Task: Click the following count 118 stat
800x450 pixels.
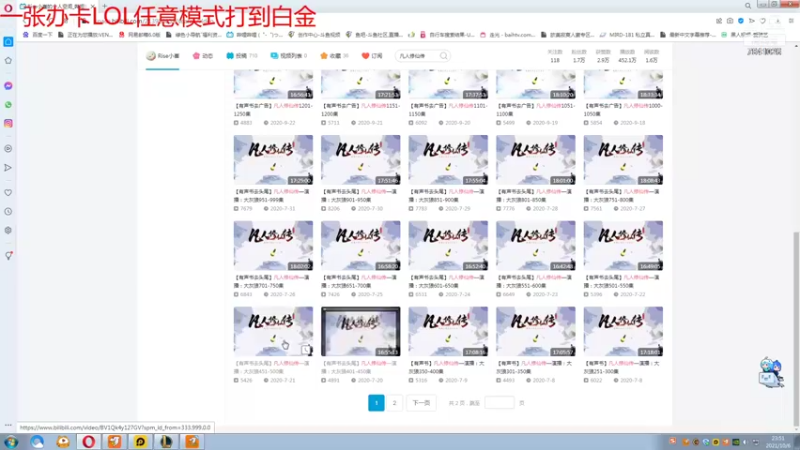Action: pos(555,56)
